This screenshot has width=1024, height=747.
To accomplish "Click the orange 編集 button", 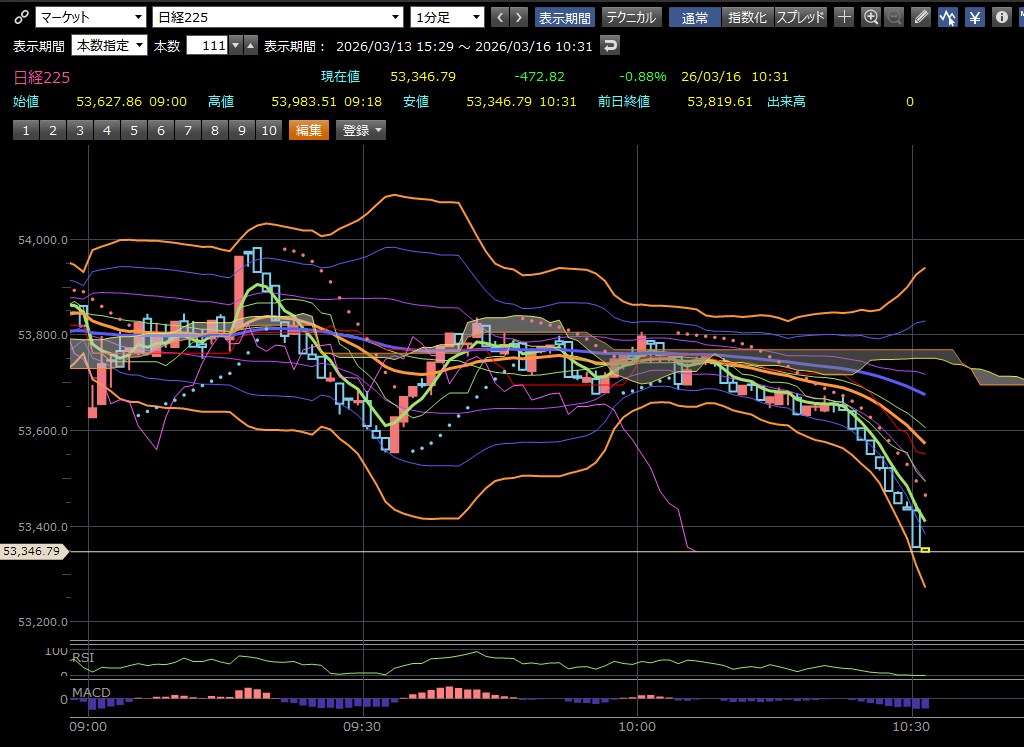I will coord(308,130).
